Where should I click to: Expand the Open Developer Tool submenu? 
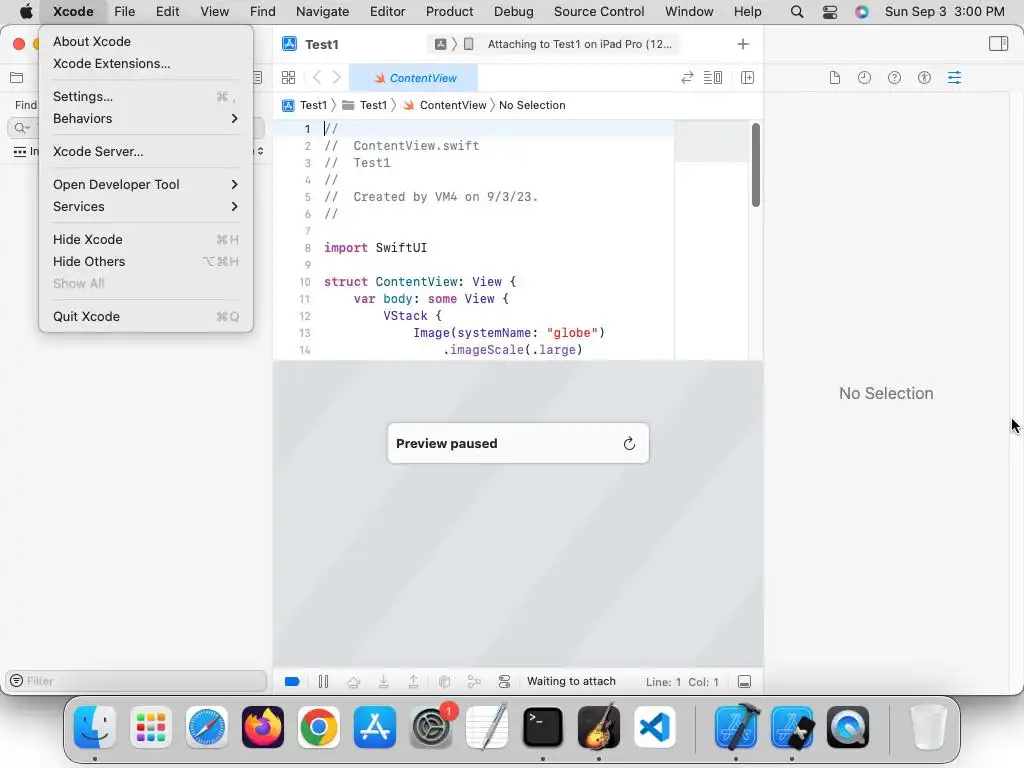(146, 184)
